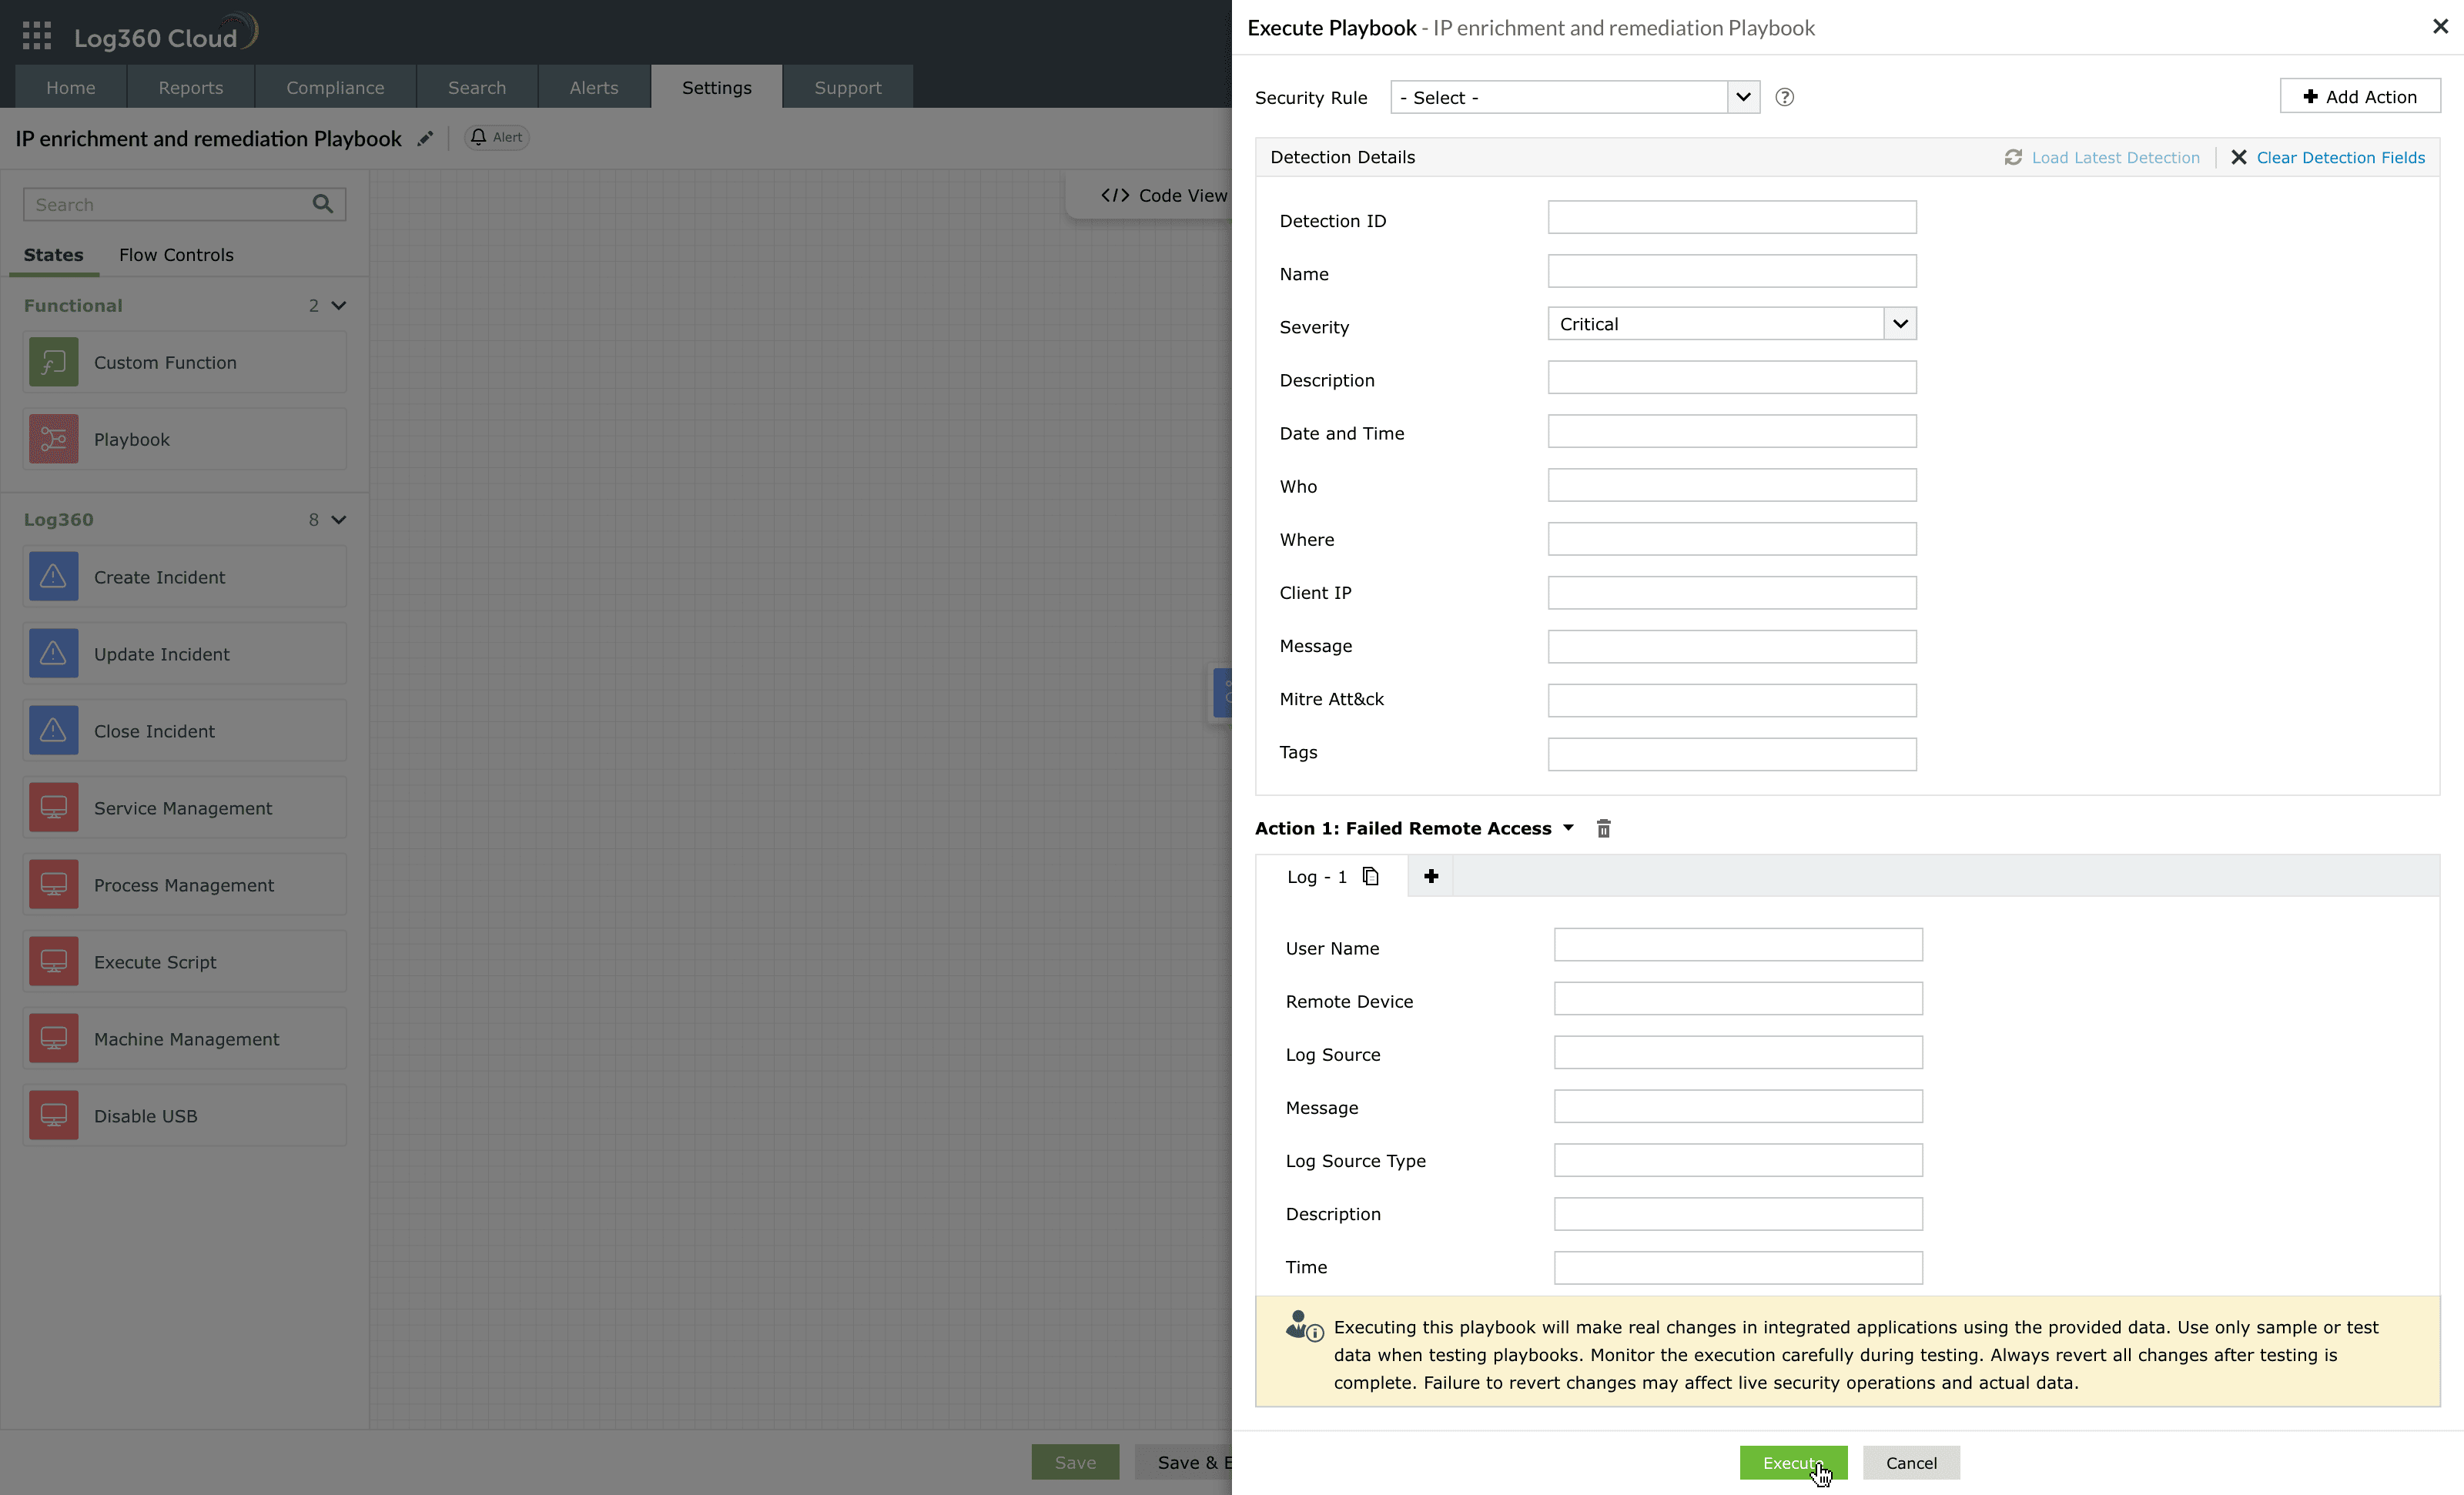Select the Disable USB icon
2464x1495 pixels.
54,1116
